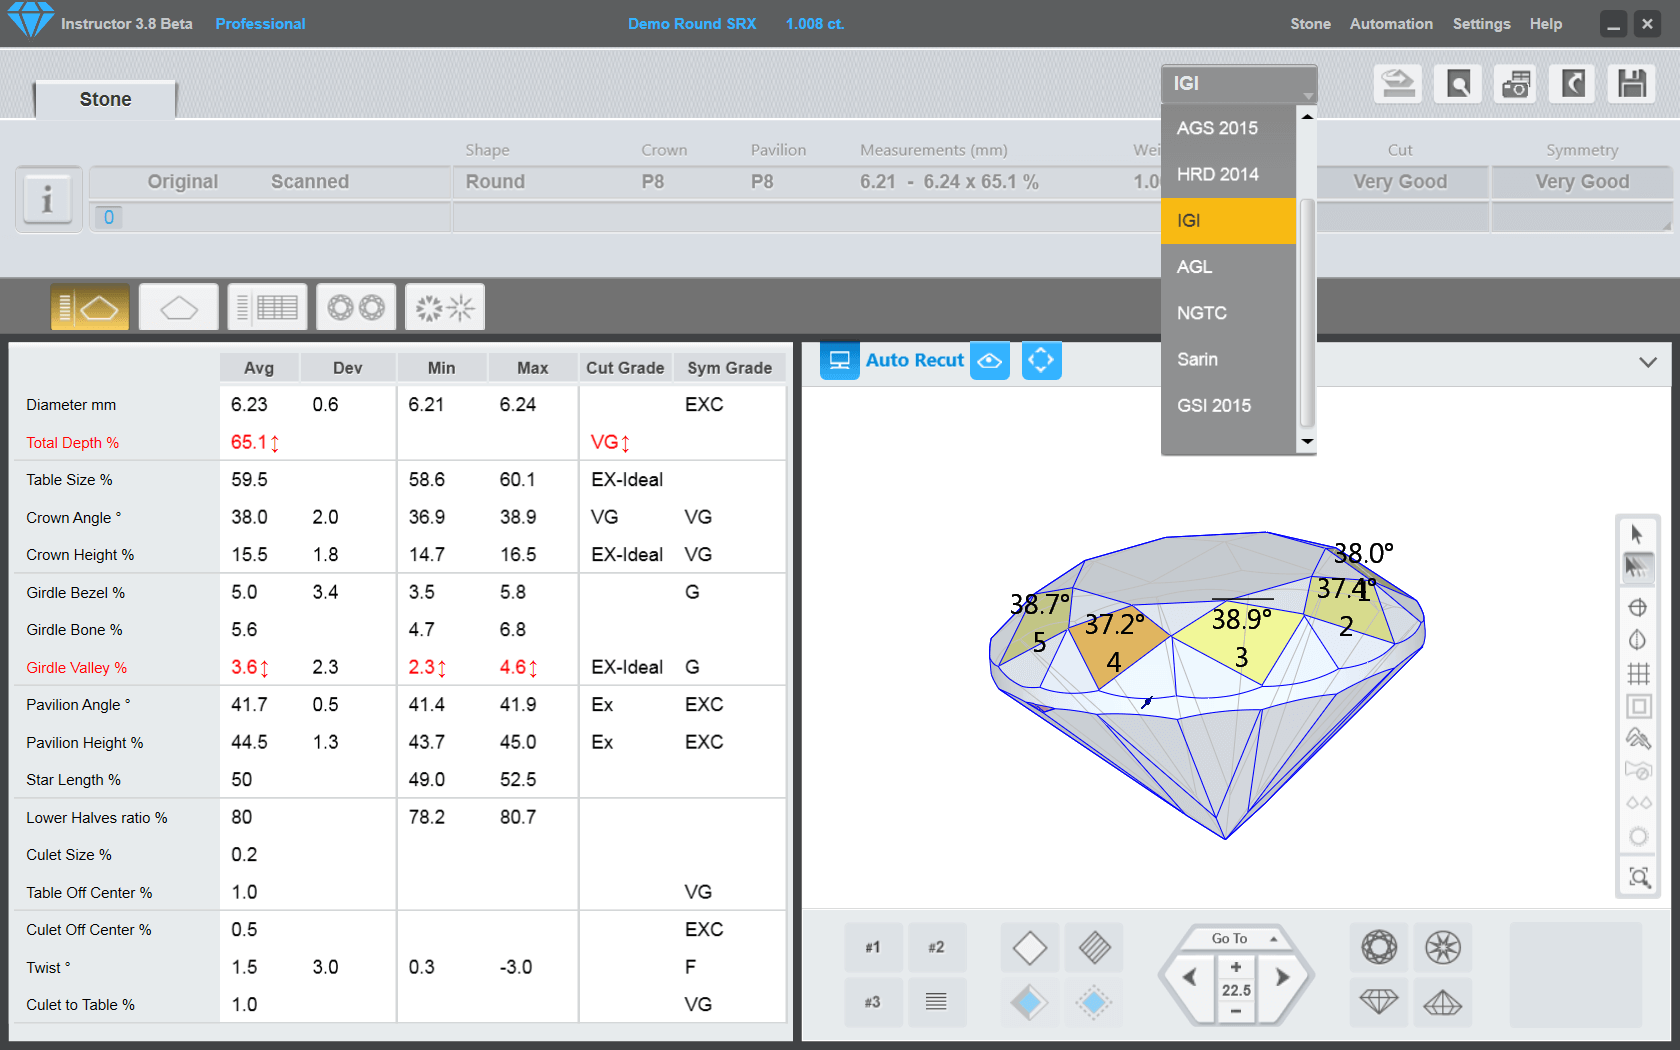The height and width of the screenshot is (1050, 1680).
Task: Toggle the plain diamond facet display
Action: [1030, 947]
